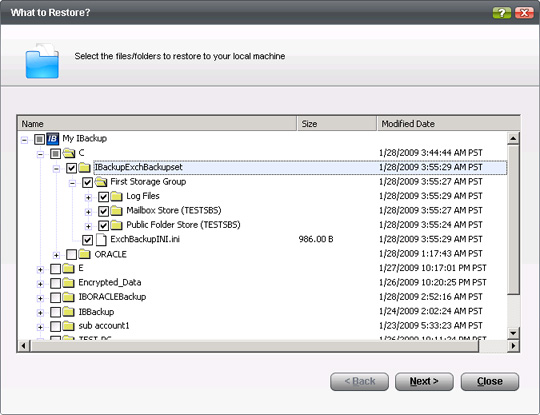This screenshot has width=540, height=415.
Task: Uncheck the Mailbox Store (TESTSBS) checkbox
Action: 103,211
